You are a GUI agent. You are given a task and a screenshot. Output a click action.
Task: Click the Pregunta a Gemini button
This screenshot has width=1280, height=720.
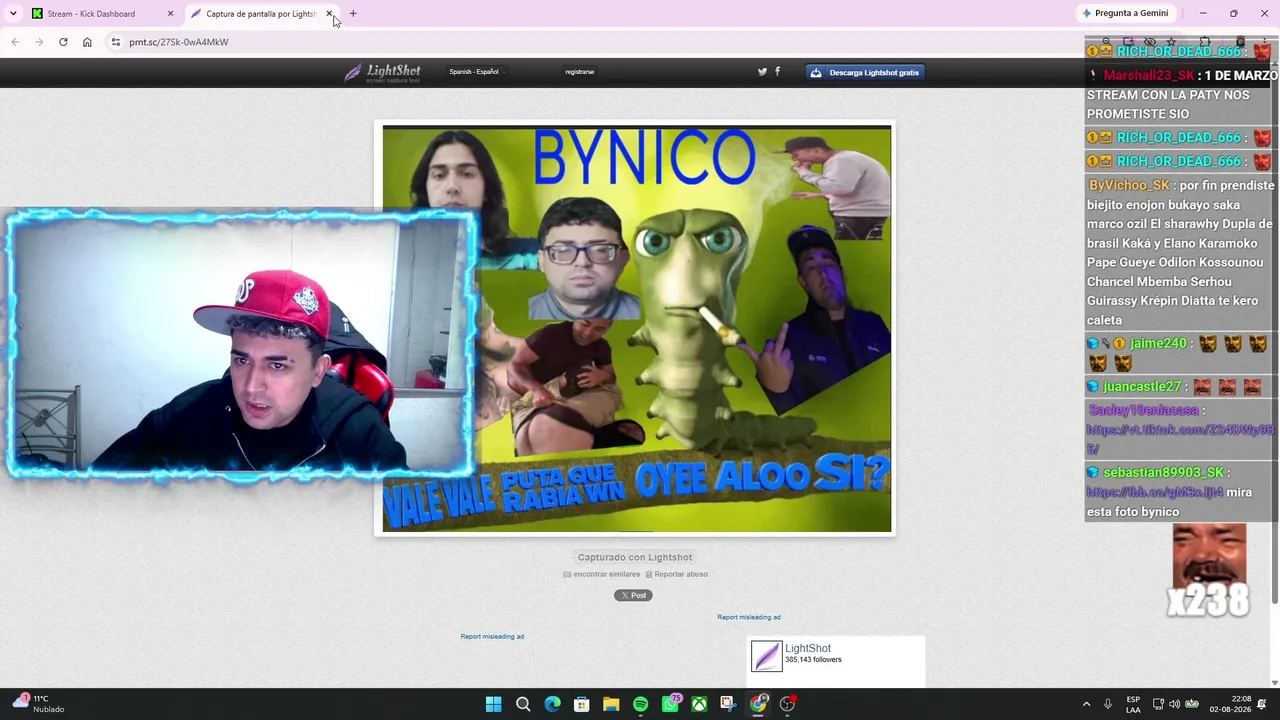point(1125,14)
